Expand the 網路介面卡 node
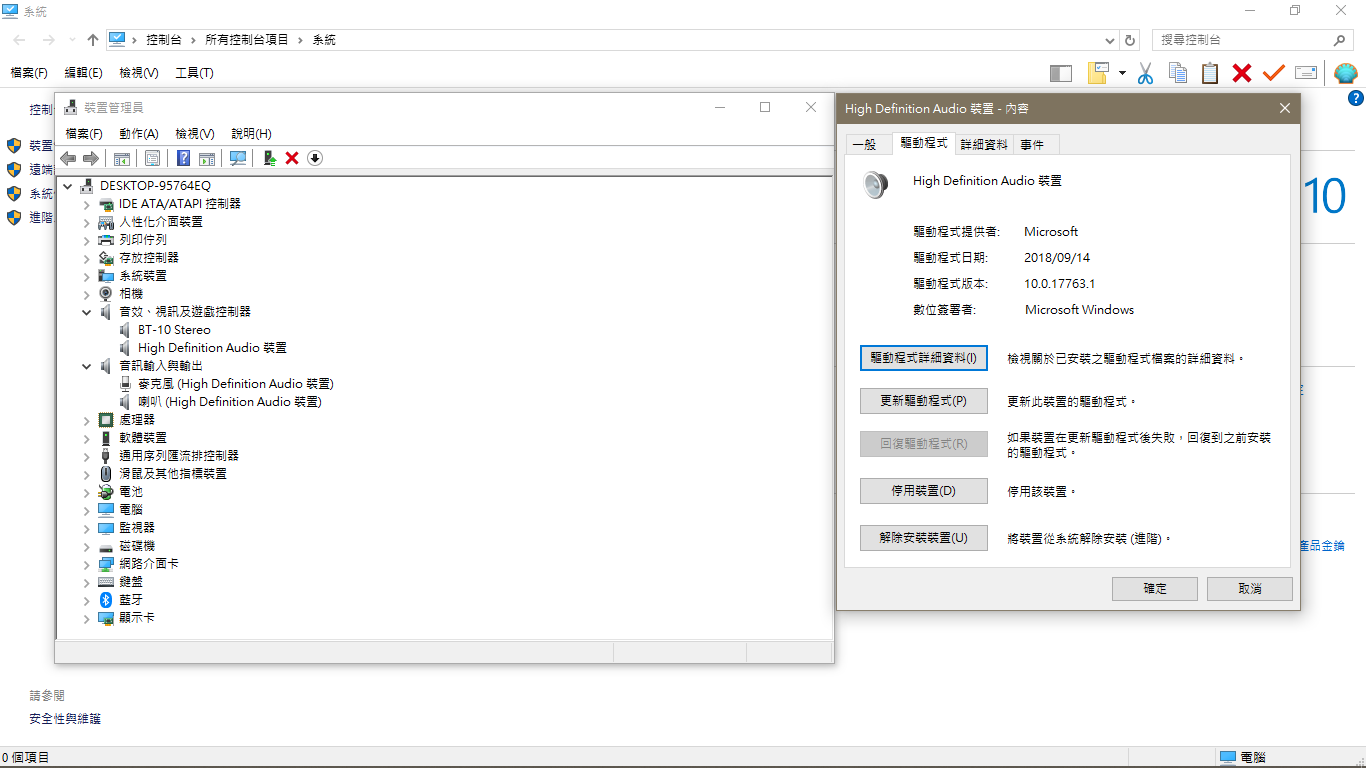The image size is (1366, 768). [87, 564]
